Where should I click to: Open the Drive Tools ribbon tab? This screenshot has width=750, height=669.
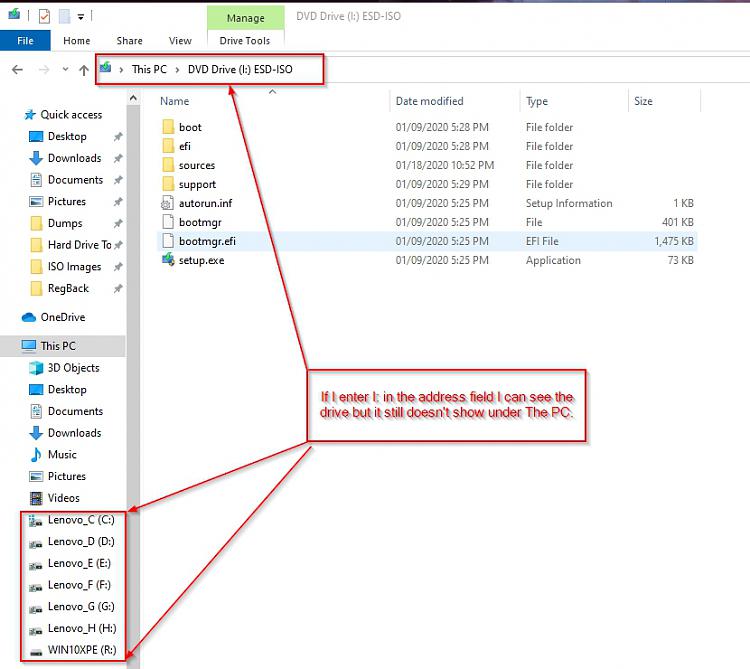click(x=245, y=41)
